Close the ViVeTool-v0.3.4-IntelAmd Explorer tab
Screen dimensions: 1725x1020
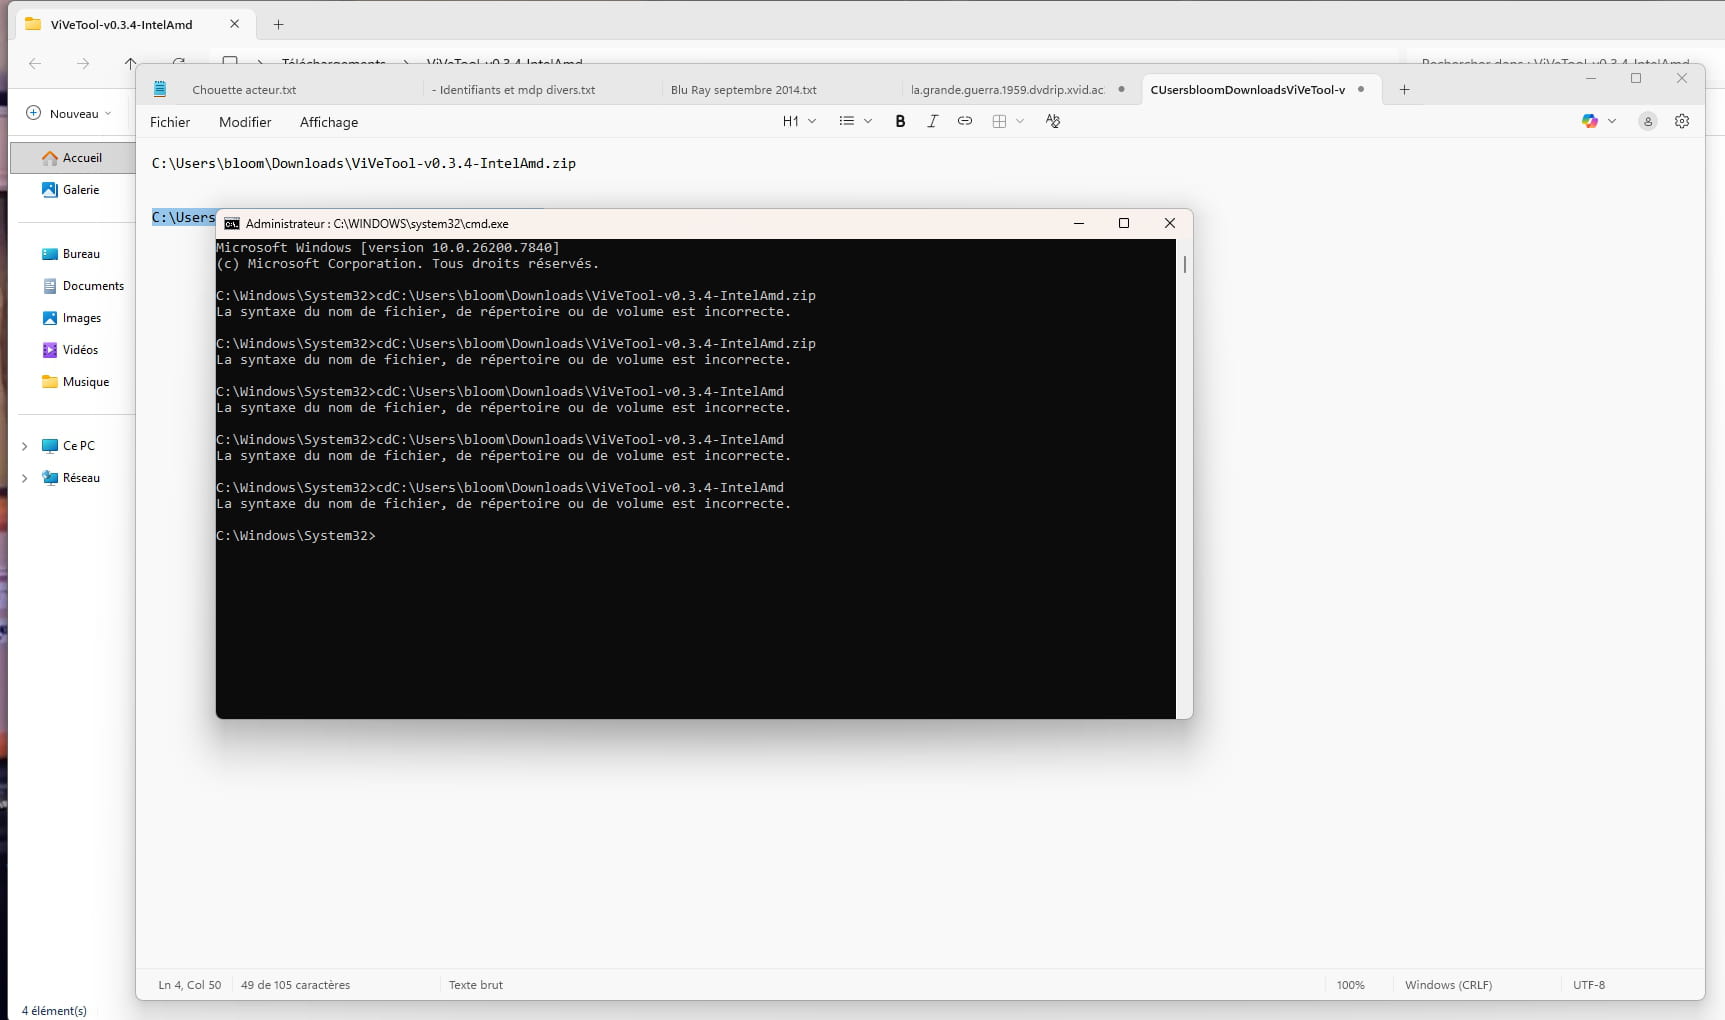(235, 24)
